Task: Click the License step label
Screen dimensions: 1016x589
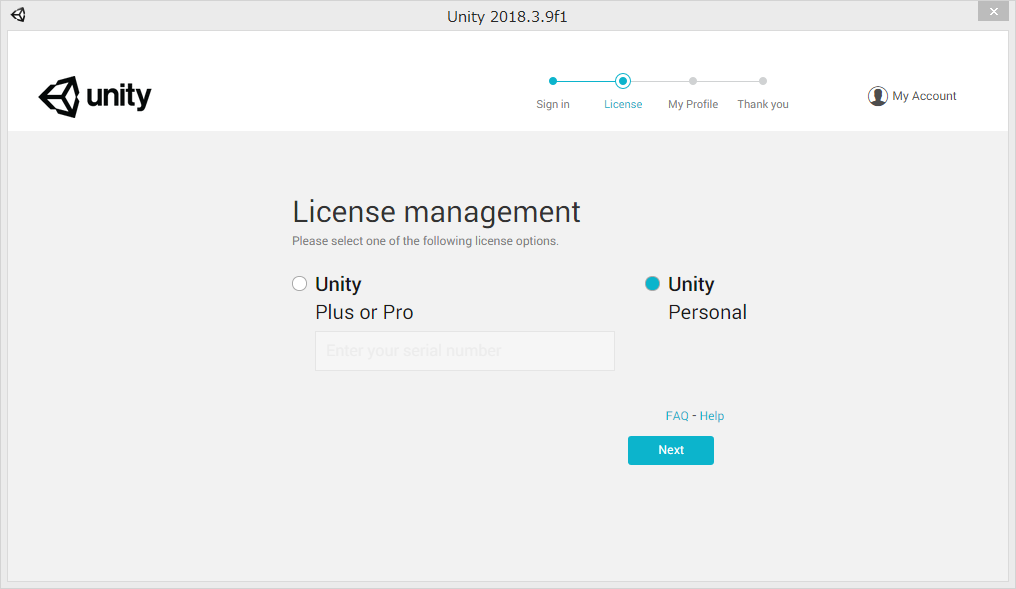Action: point(623,104)
